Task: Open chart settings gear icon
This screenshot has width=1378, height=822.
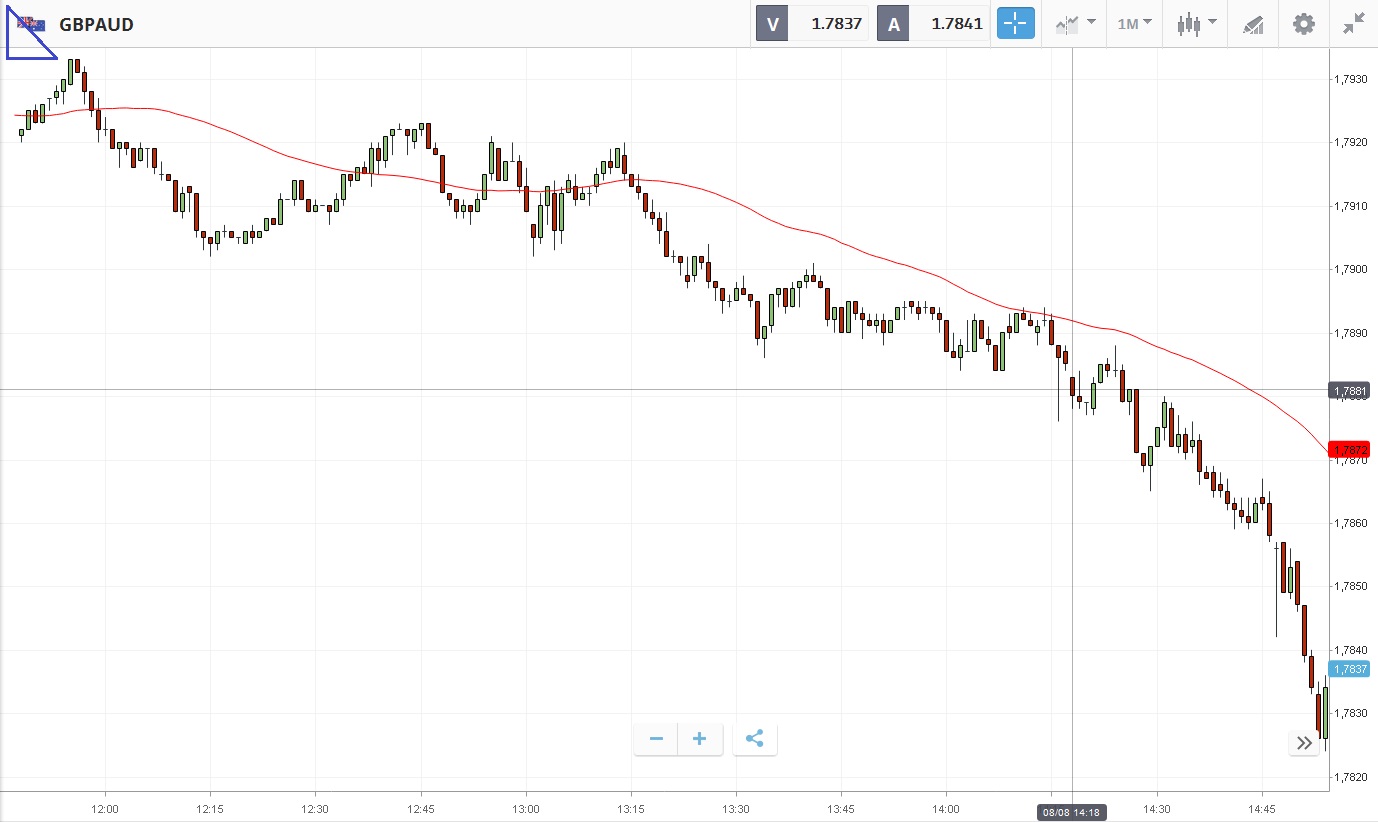Action: (x=1304, y=24)
